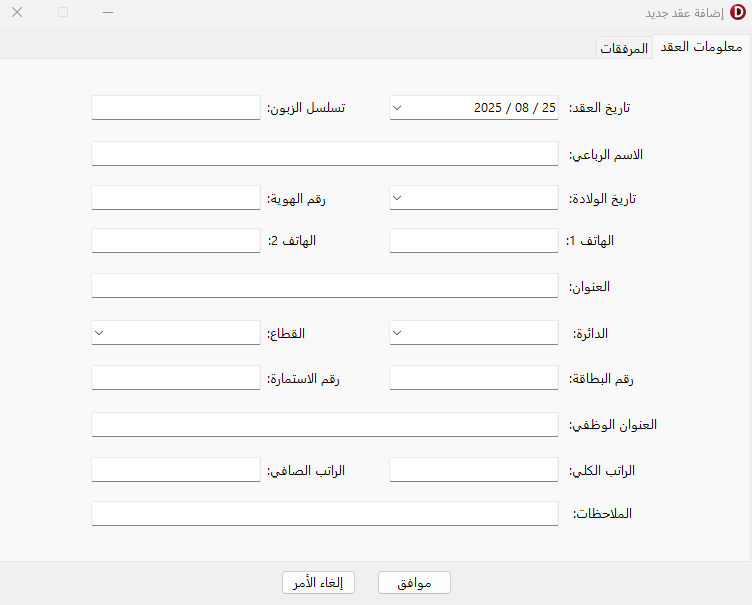Click the رقم الاستمارة input field
The height and width of the screenshot is (605, 752).
[176, 378]
